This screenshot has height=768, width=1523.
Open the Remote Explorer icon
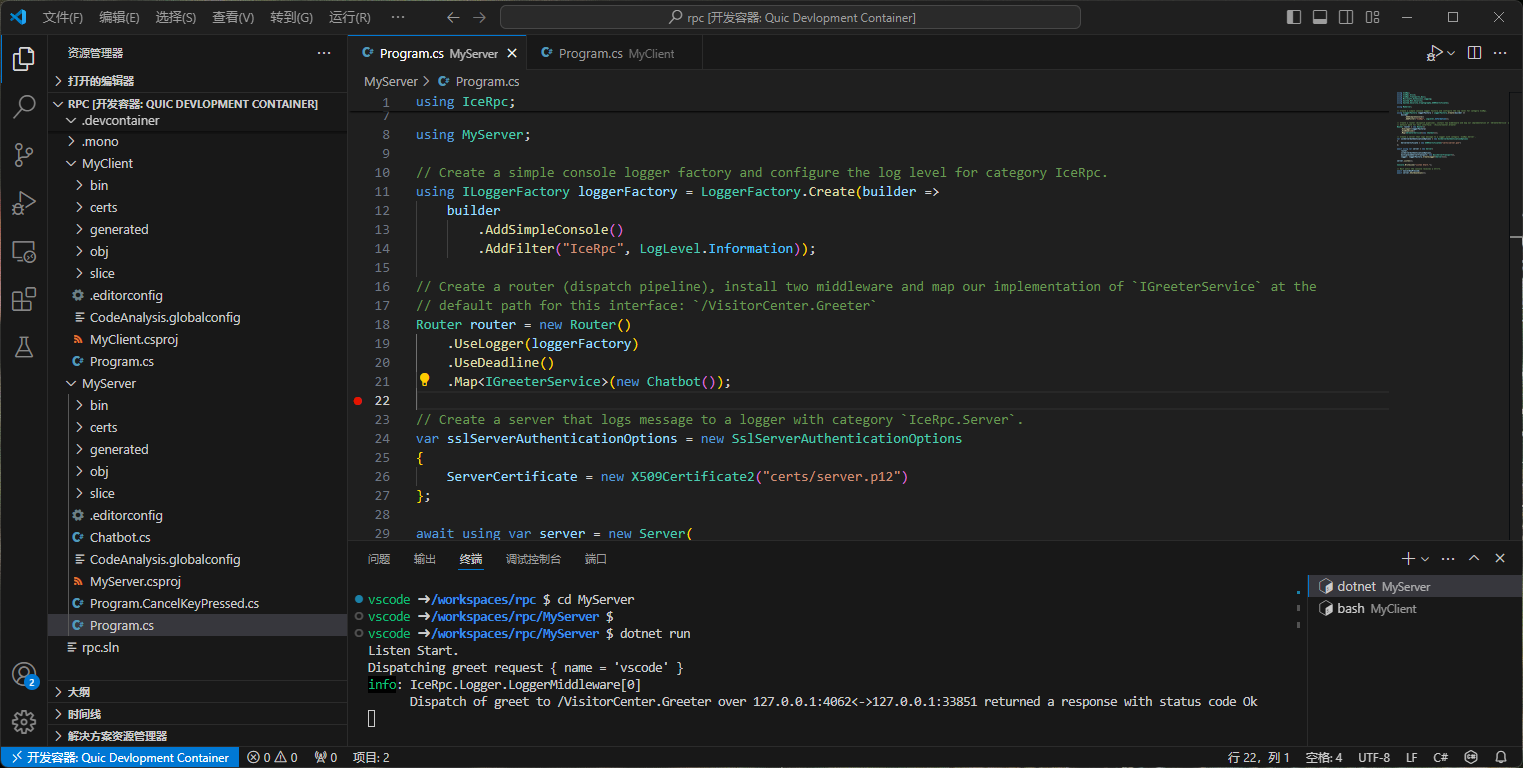24,251
